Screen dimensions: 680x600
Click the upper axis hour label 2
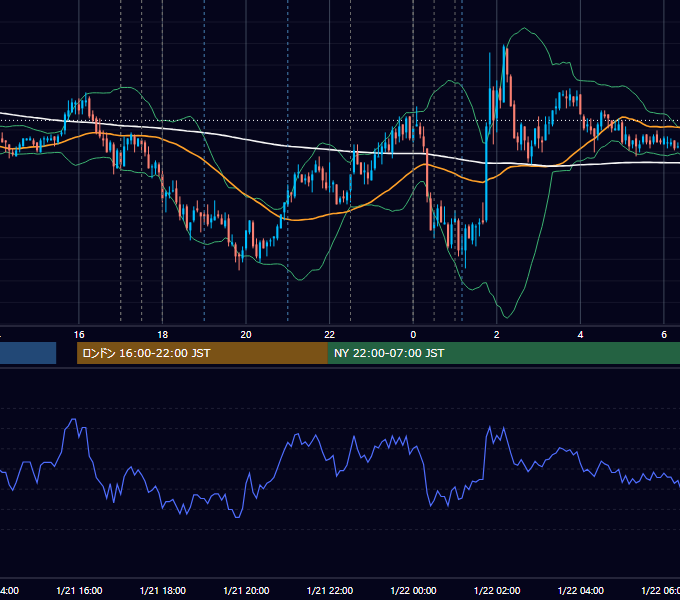click(497, 335)
